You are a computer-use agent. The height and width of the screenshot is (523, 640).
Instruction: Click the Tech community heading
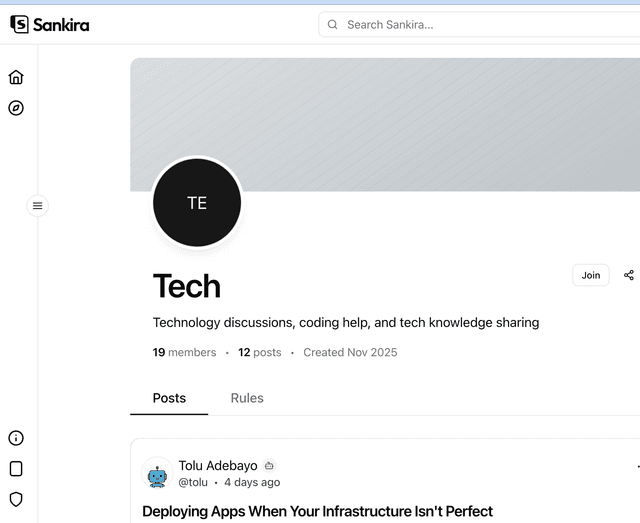[x=187, y=286]
